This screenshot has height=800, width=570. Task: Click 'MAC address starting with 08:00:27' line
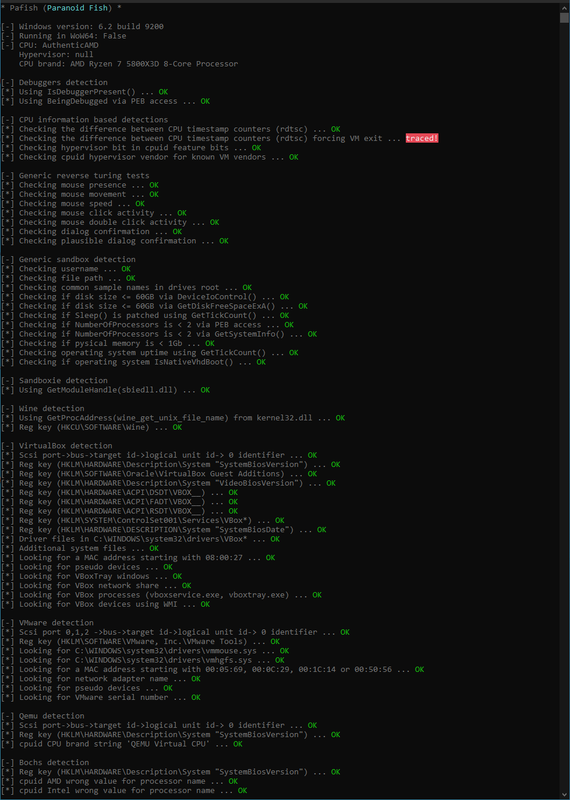[x=138, y=558]
